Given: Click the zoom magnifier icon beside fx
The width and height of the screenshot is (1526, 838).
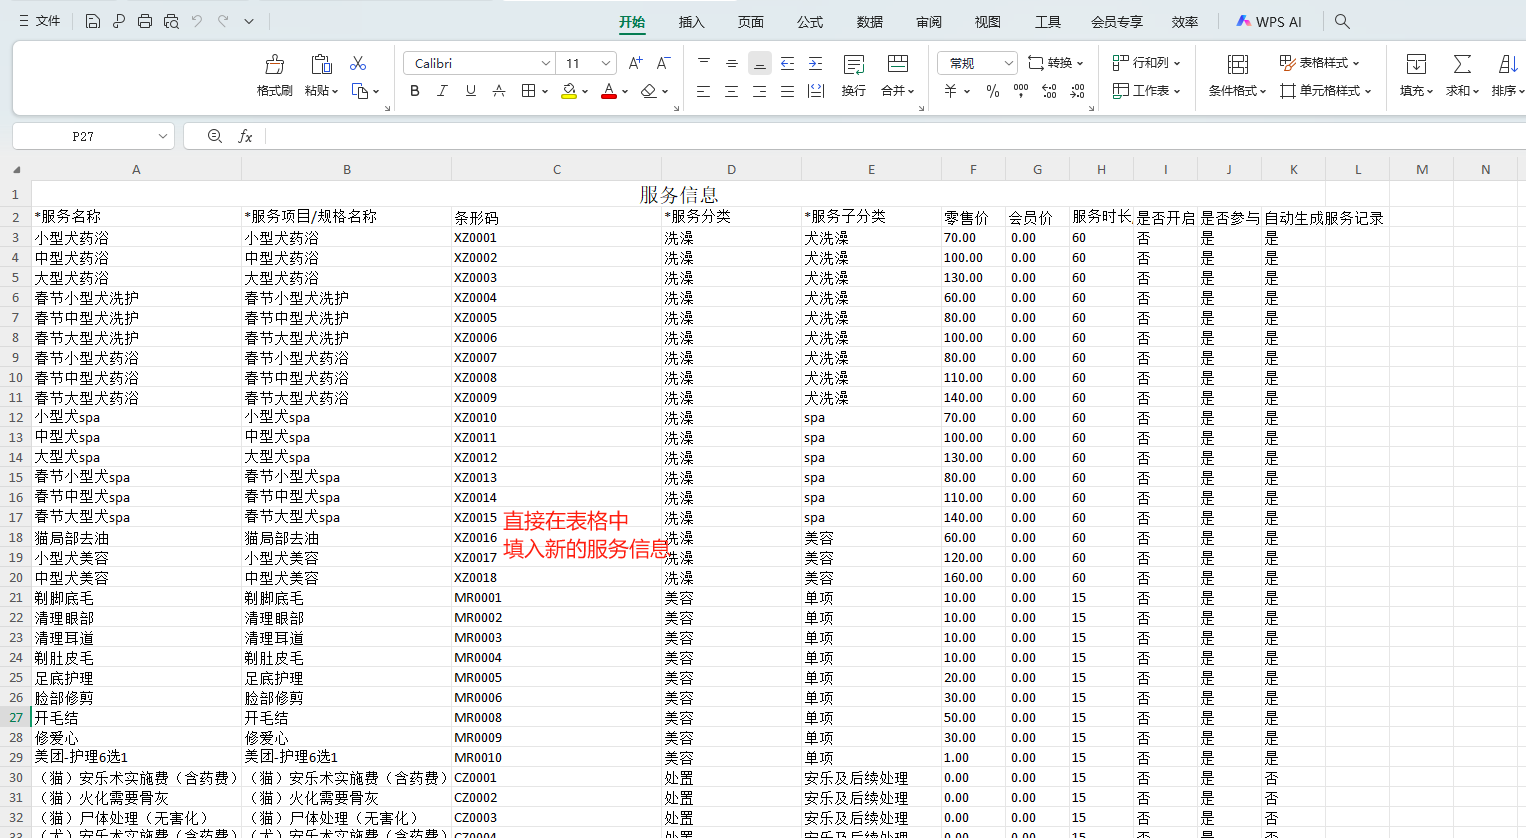Looking at the screenshot, I should pos(214,136).
